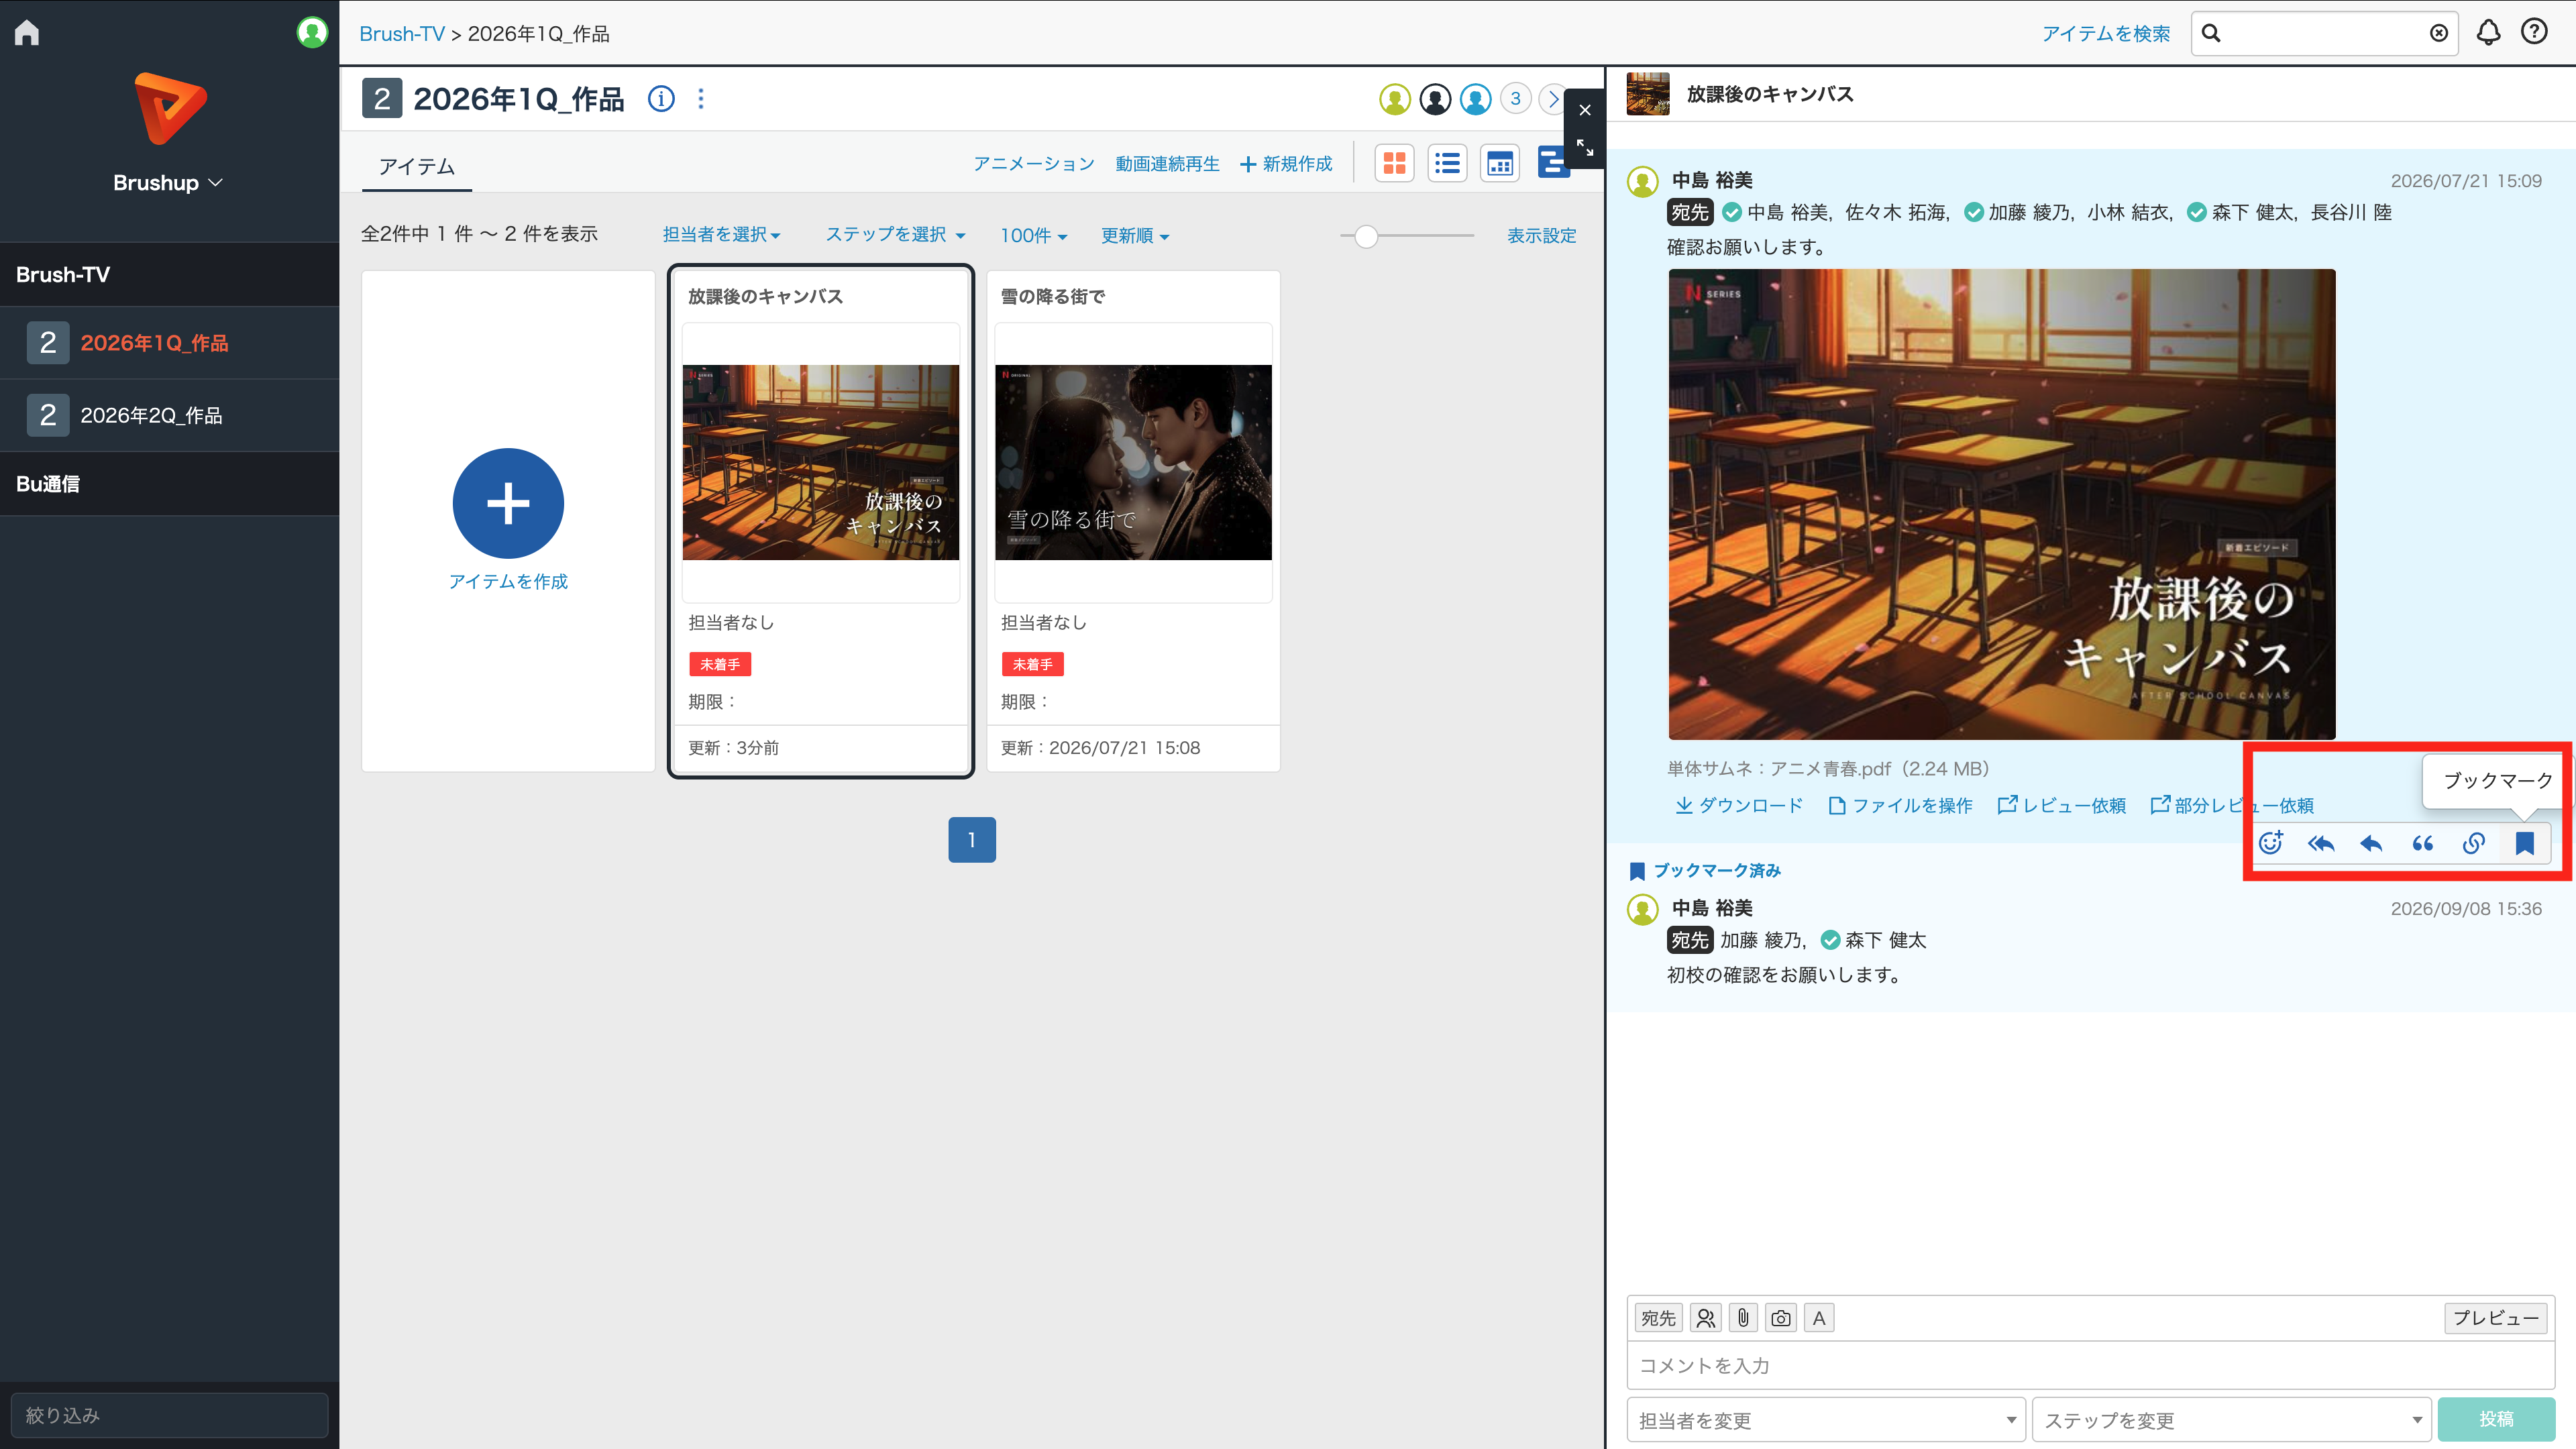The height and width of the screenshot is (1449, 2576).
Task: Open the Brushup workspace dropdown
Action: [168, 183]
